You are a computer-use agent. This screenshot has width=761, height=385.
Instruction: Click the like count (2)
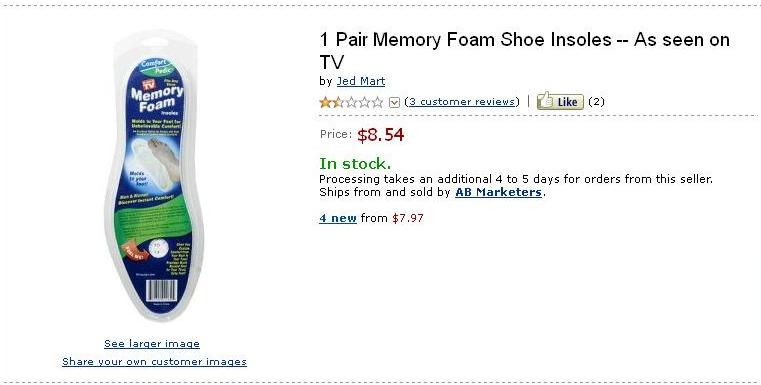click(x=596, y=101)
